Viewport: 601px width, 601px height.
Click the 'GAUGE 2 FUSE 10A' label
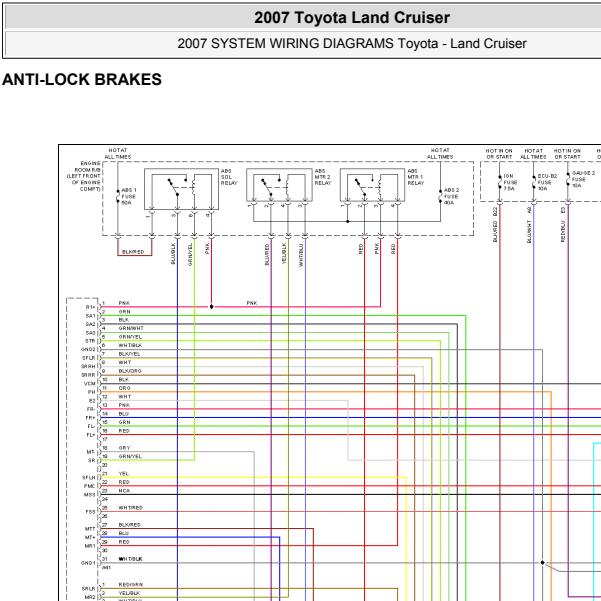point(583,179)
